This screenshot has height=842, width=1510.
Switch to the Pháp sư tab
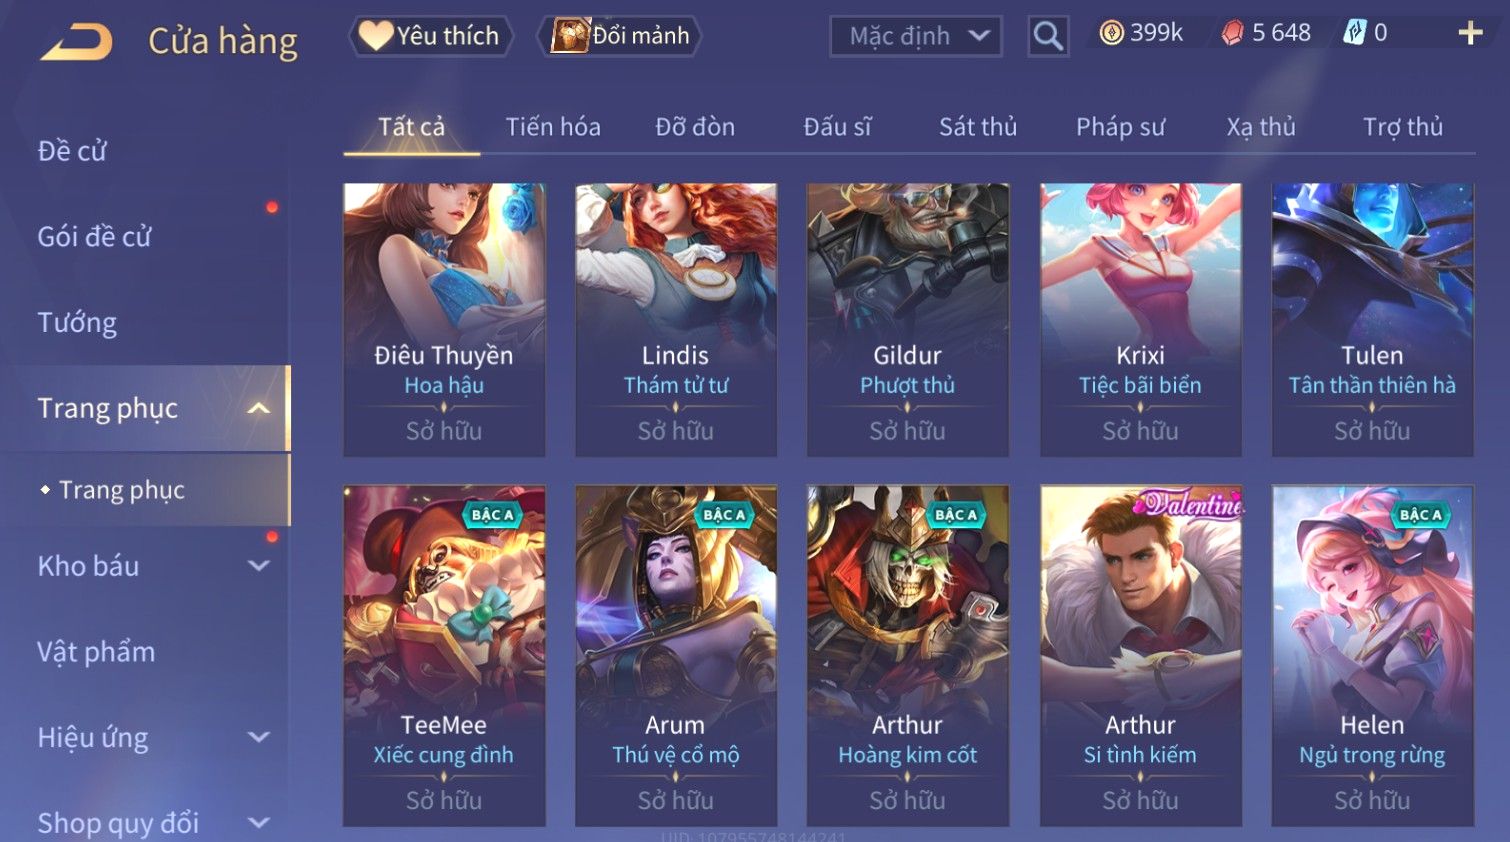tap(1120, 127)
